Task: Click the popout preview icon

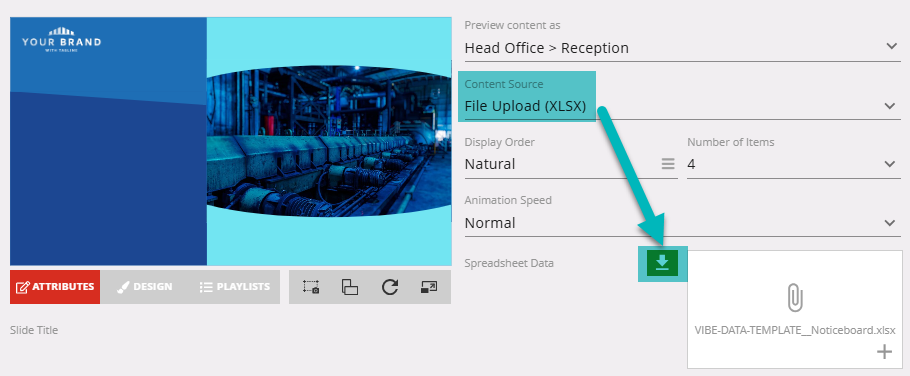Action: pos(429,287)
